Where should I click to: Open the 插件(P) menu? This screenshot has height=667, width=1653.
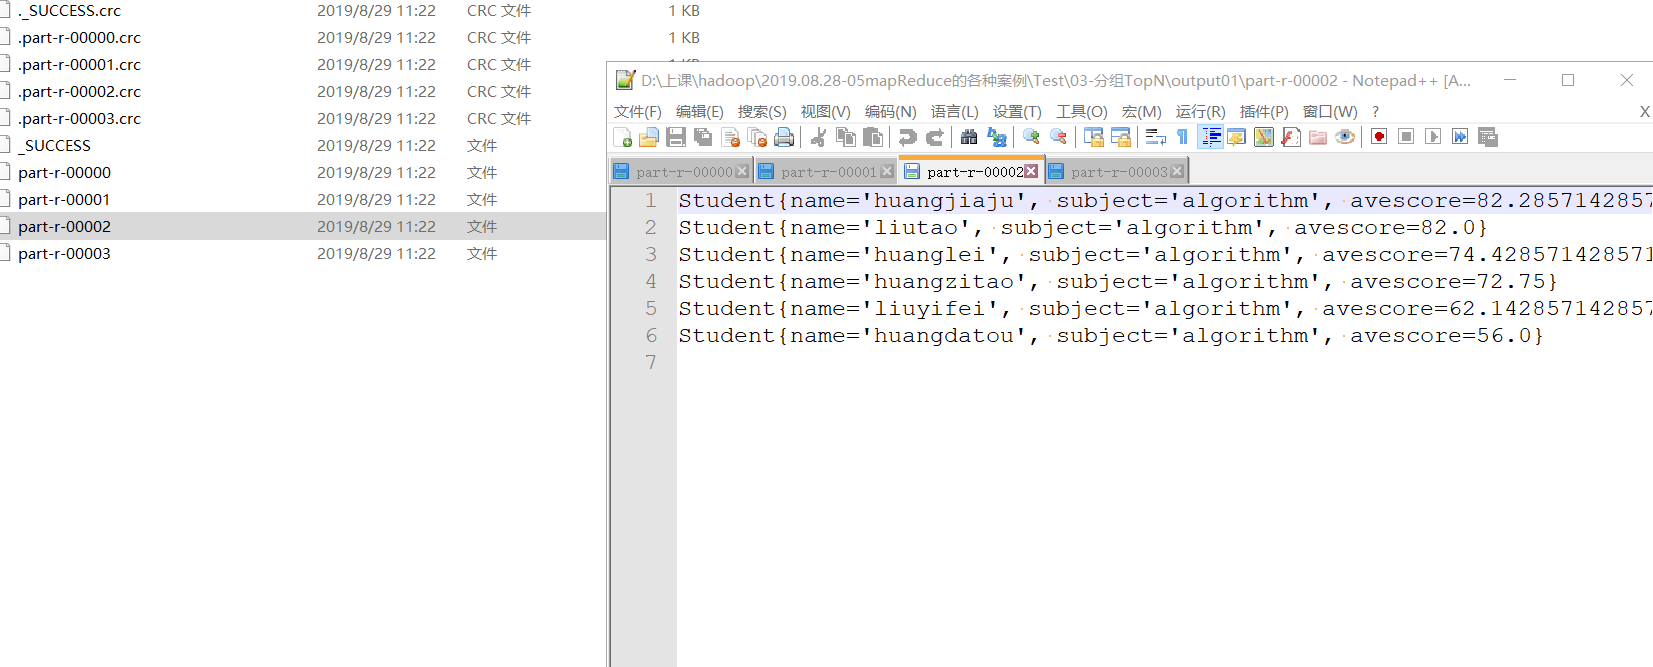tap(1264, 111)
